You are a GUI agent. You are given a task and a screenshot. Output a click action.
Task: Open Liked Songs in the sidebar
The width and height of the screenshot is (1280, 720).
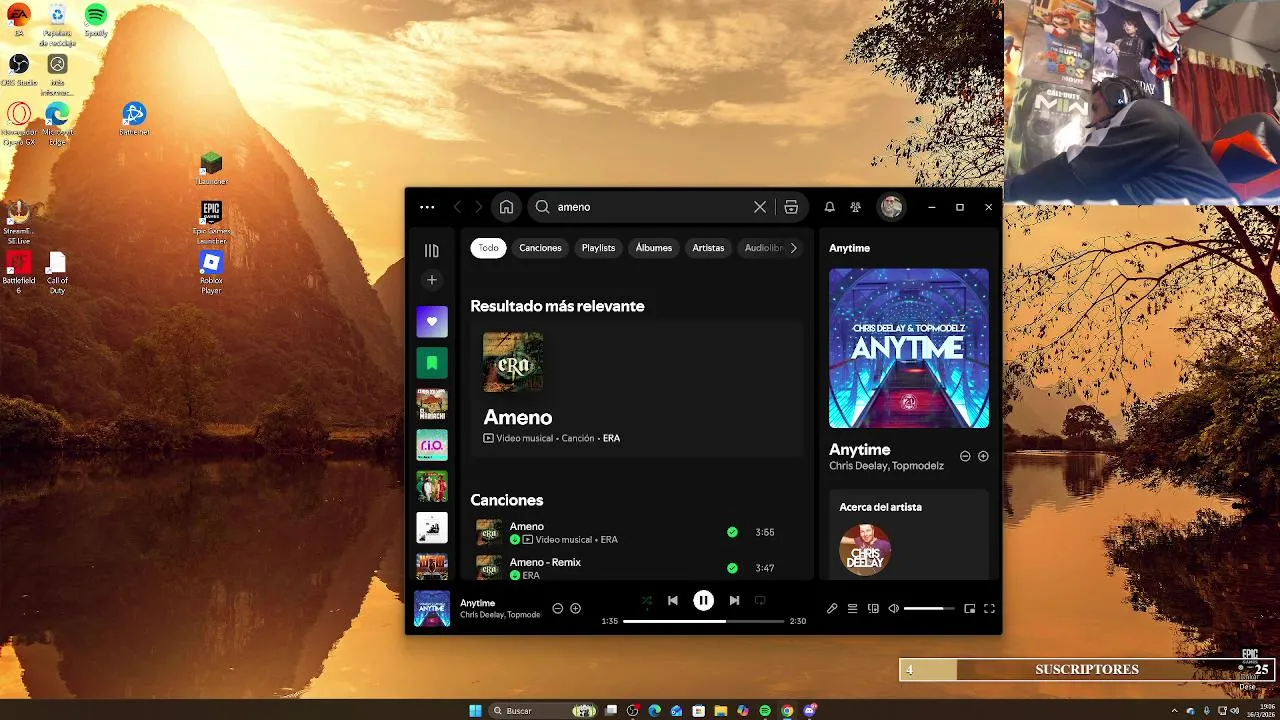click(432, 322)
